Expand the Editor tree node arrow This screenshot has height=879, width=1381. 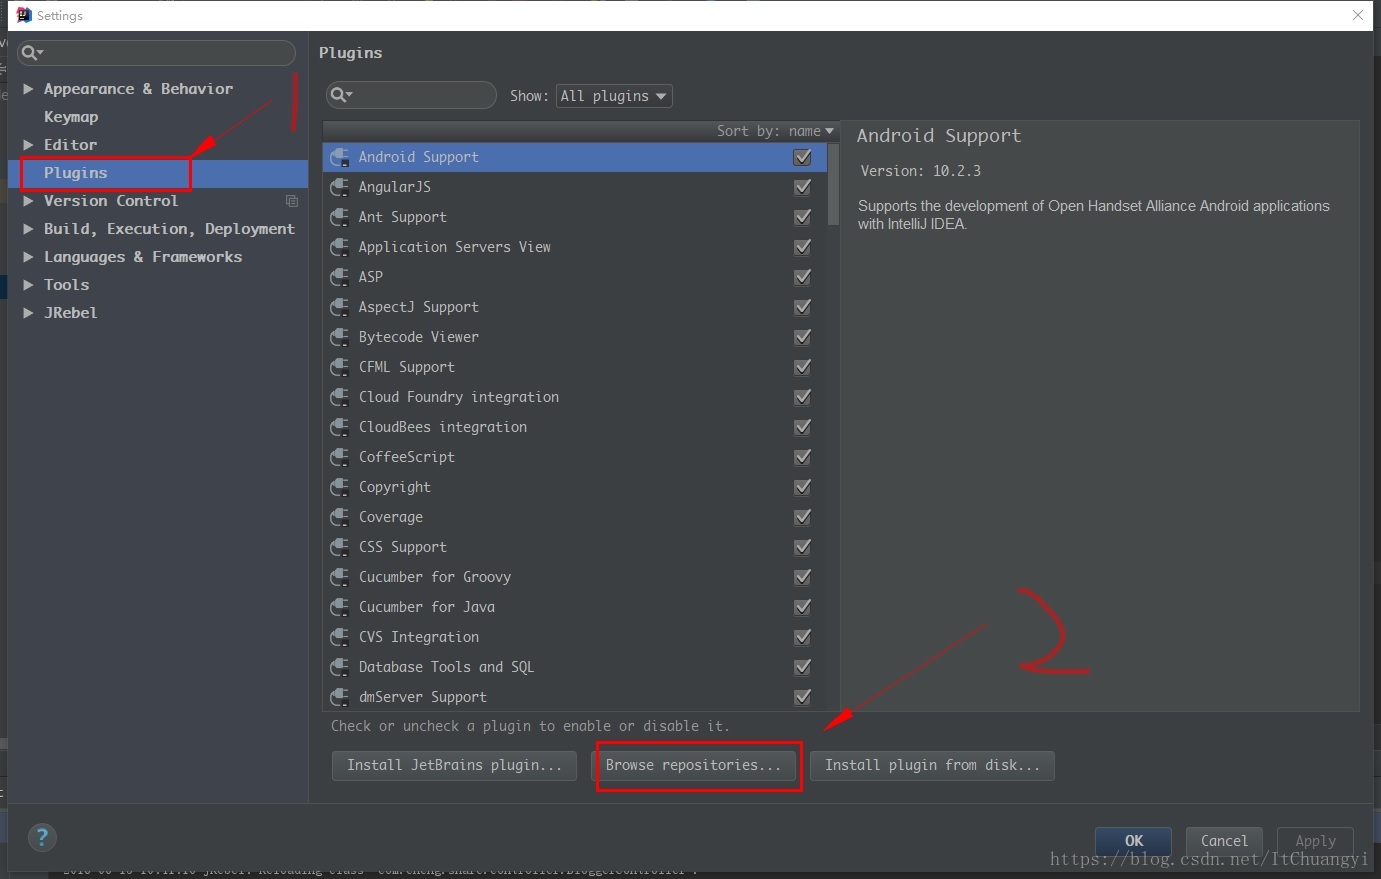point(28,145)
